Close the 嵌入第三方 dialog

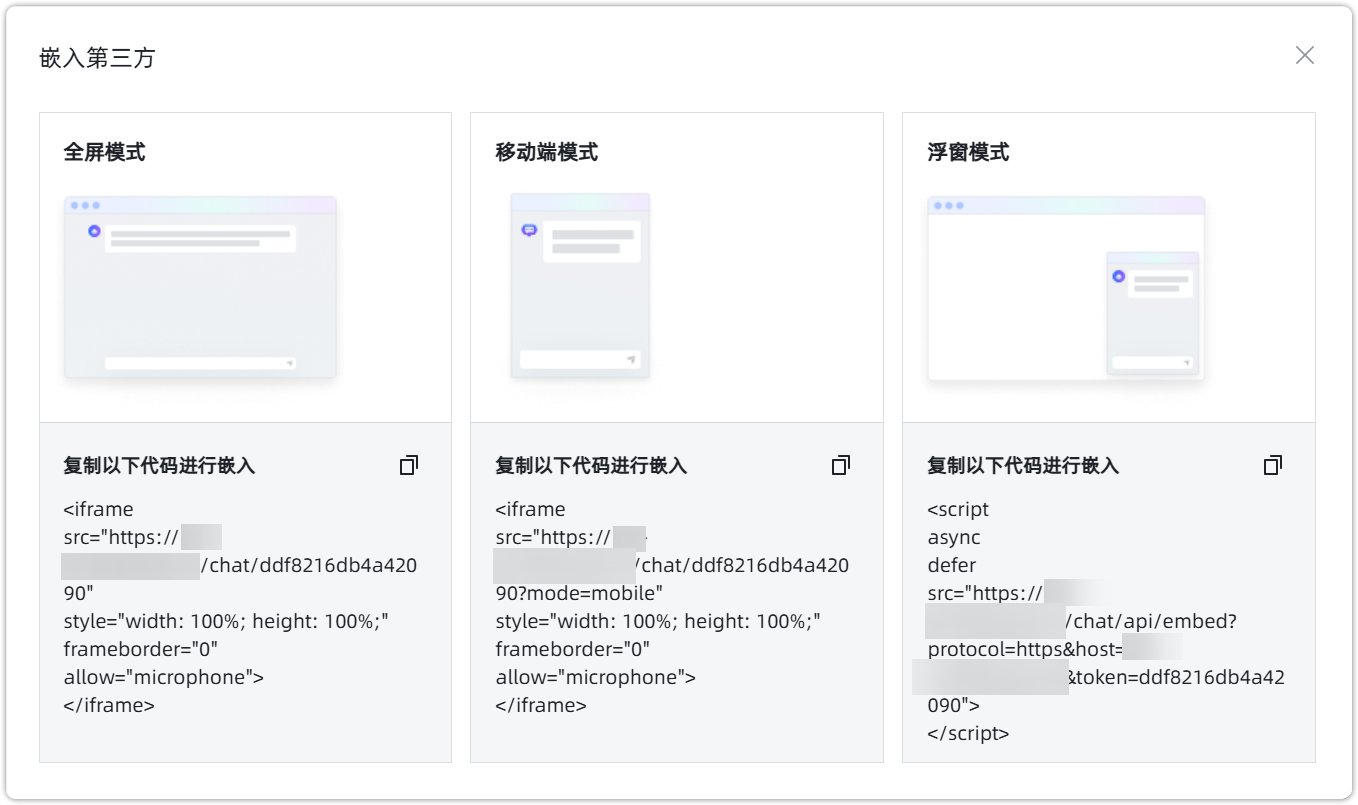pos(1305,56)
